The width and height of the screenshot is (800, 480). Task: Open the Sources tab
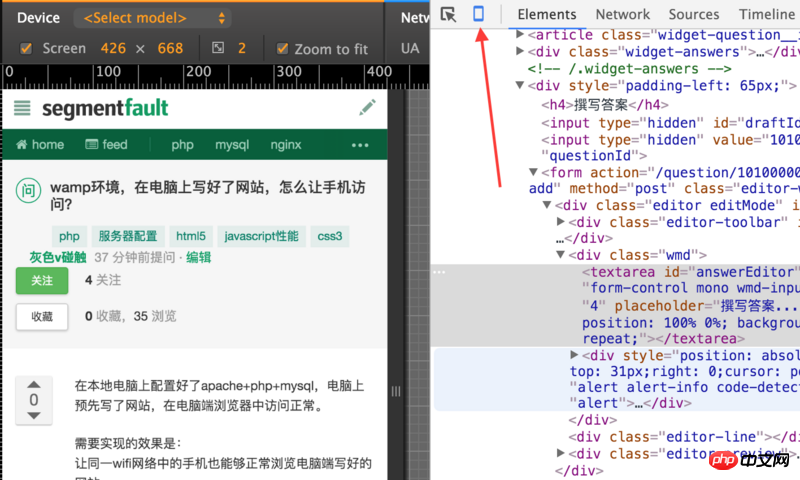tap(693, 14)
